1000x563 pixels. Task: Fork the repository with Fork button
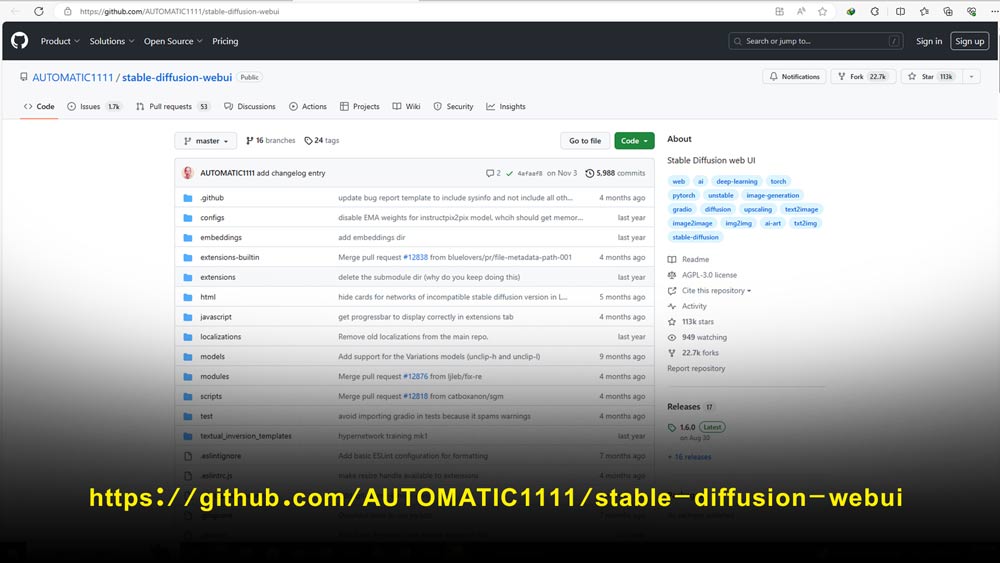click(863, 77)
